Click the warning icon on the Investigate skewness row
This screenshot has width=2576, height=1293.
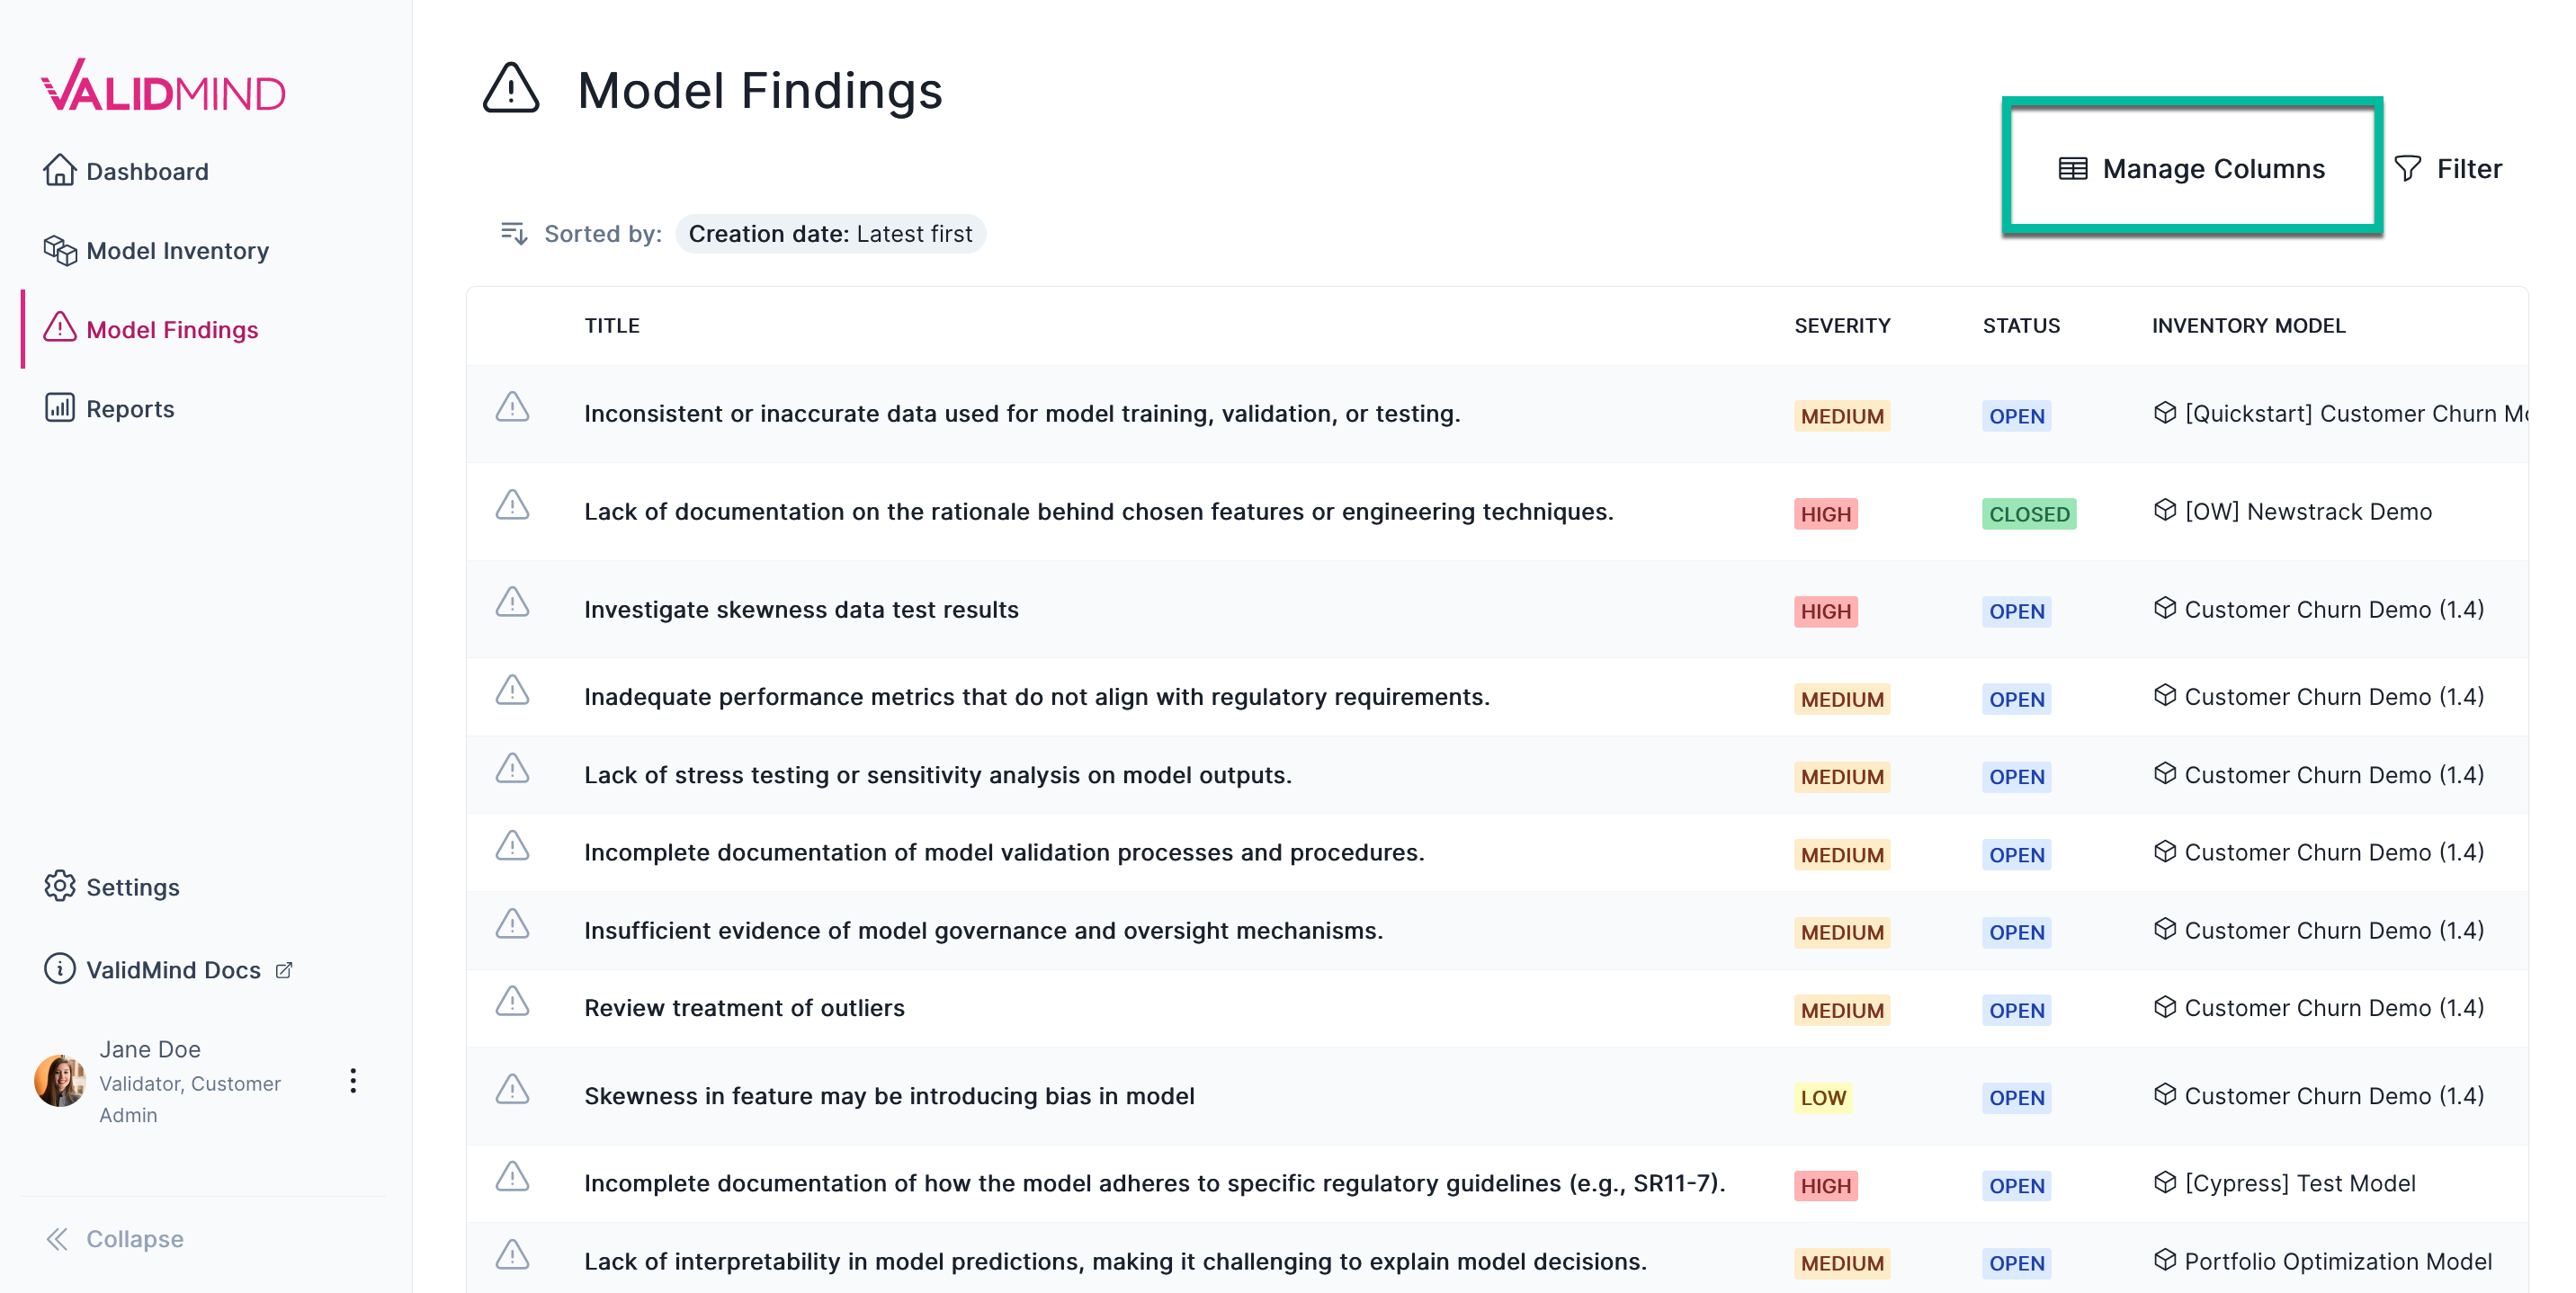coord(512,606)
